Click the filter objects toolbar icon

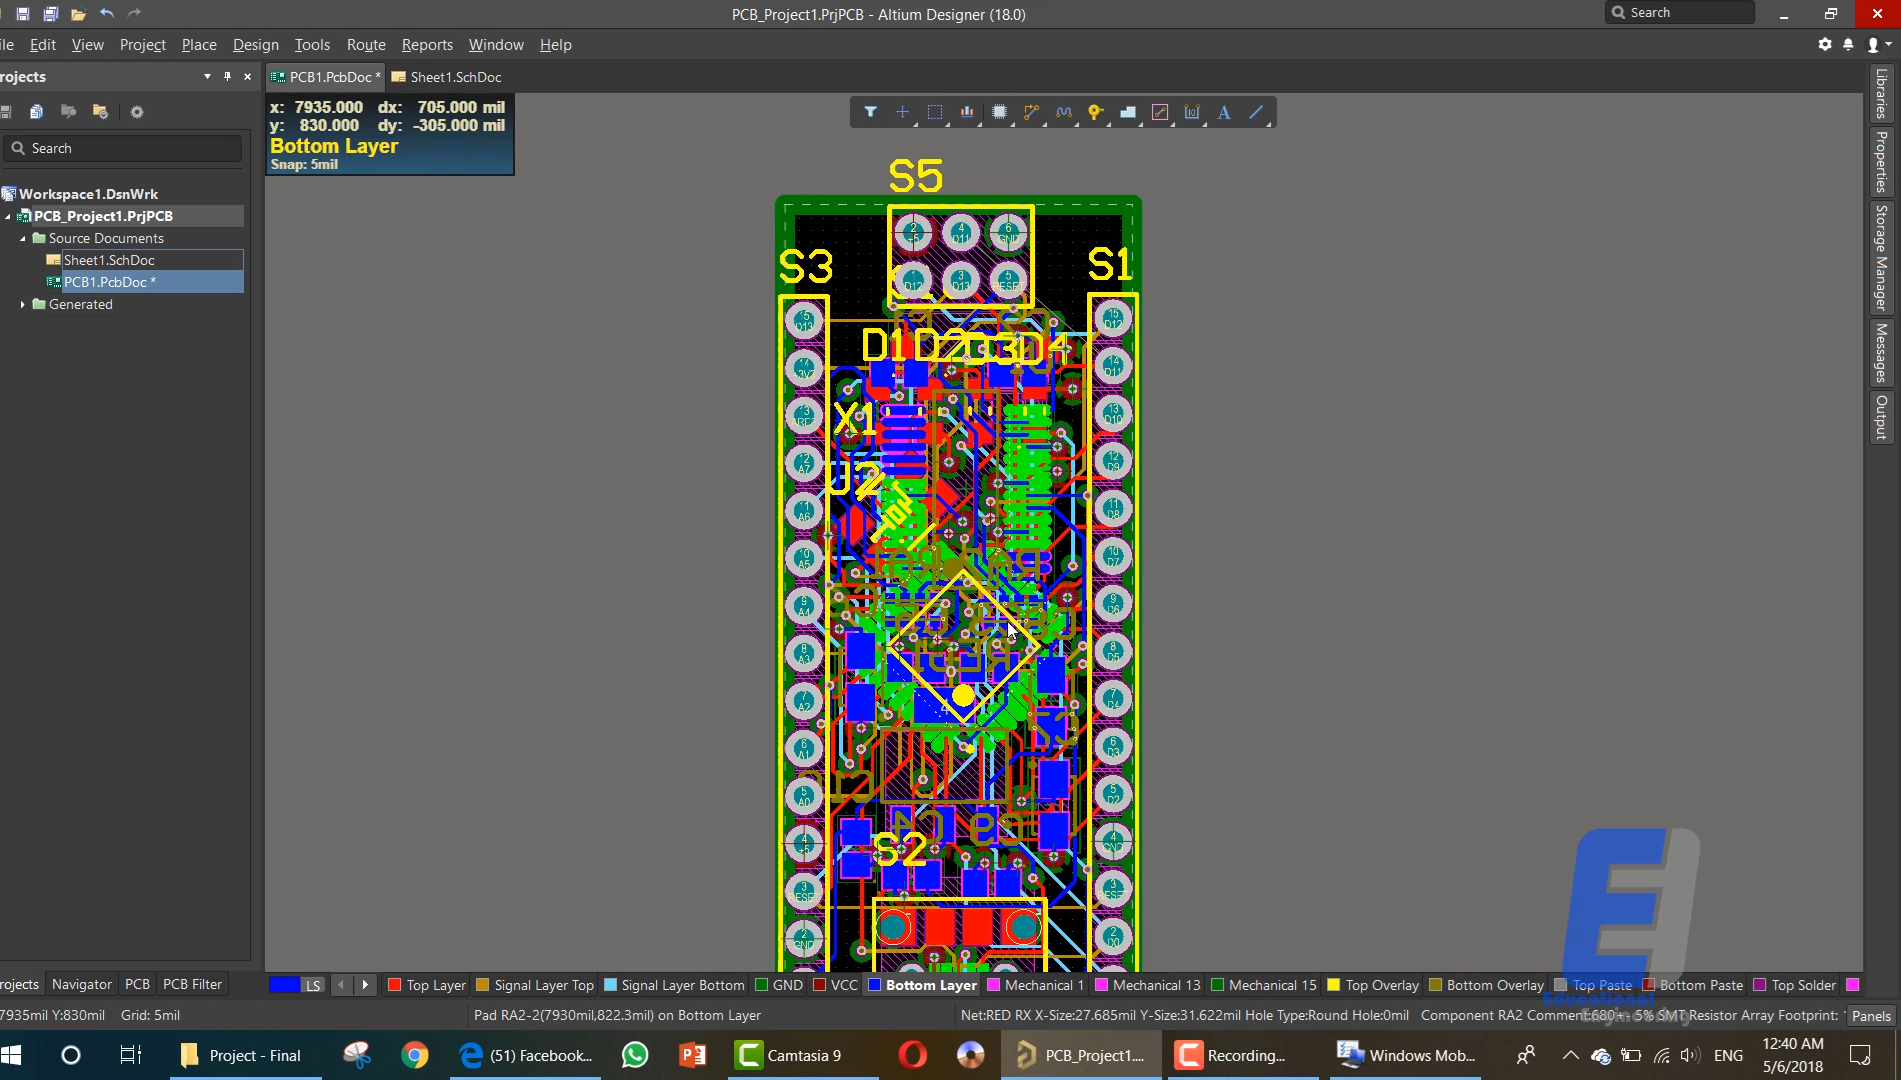pos(869,112)
